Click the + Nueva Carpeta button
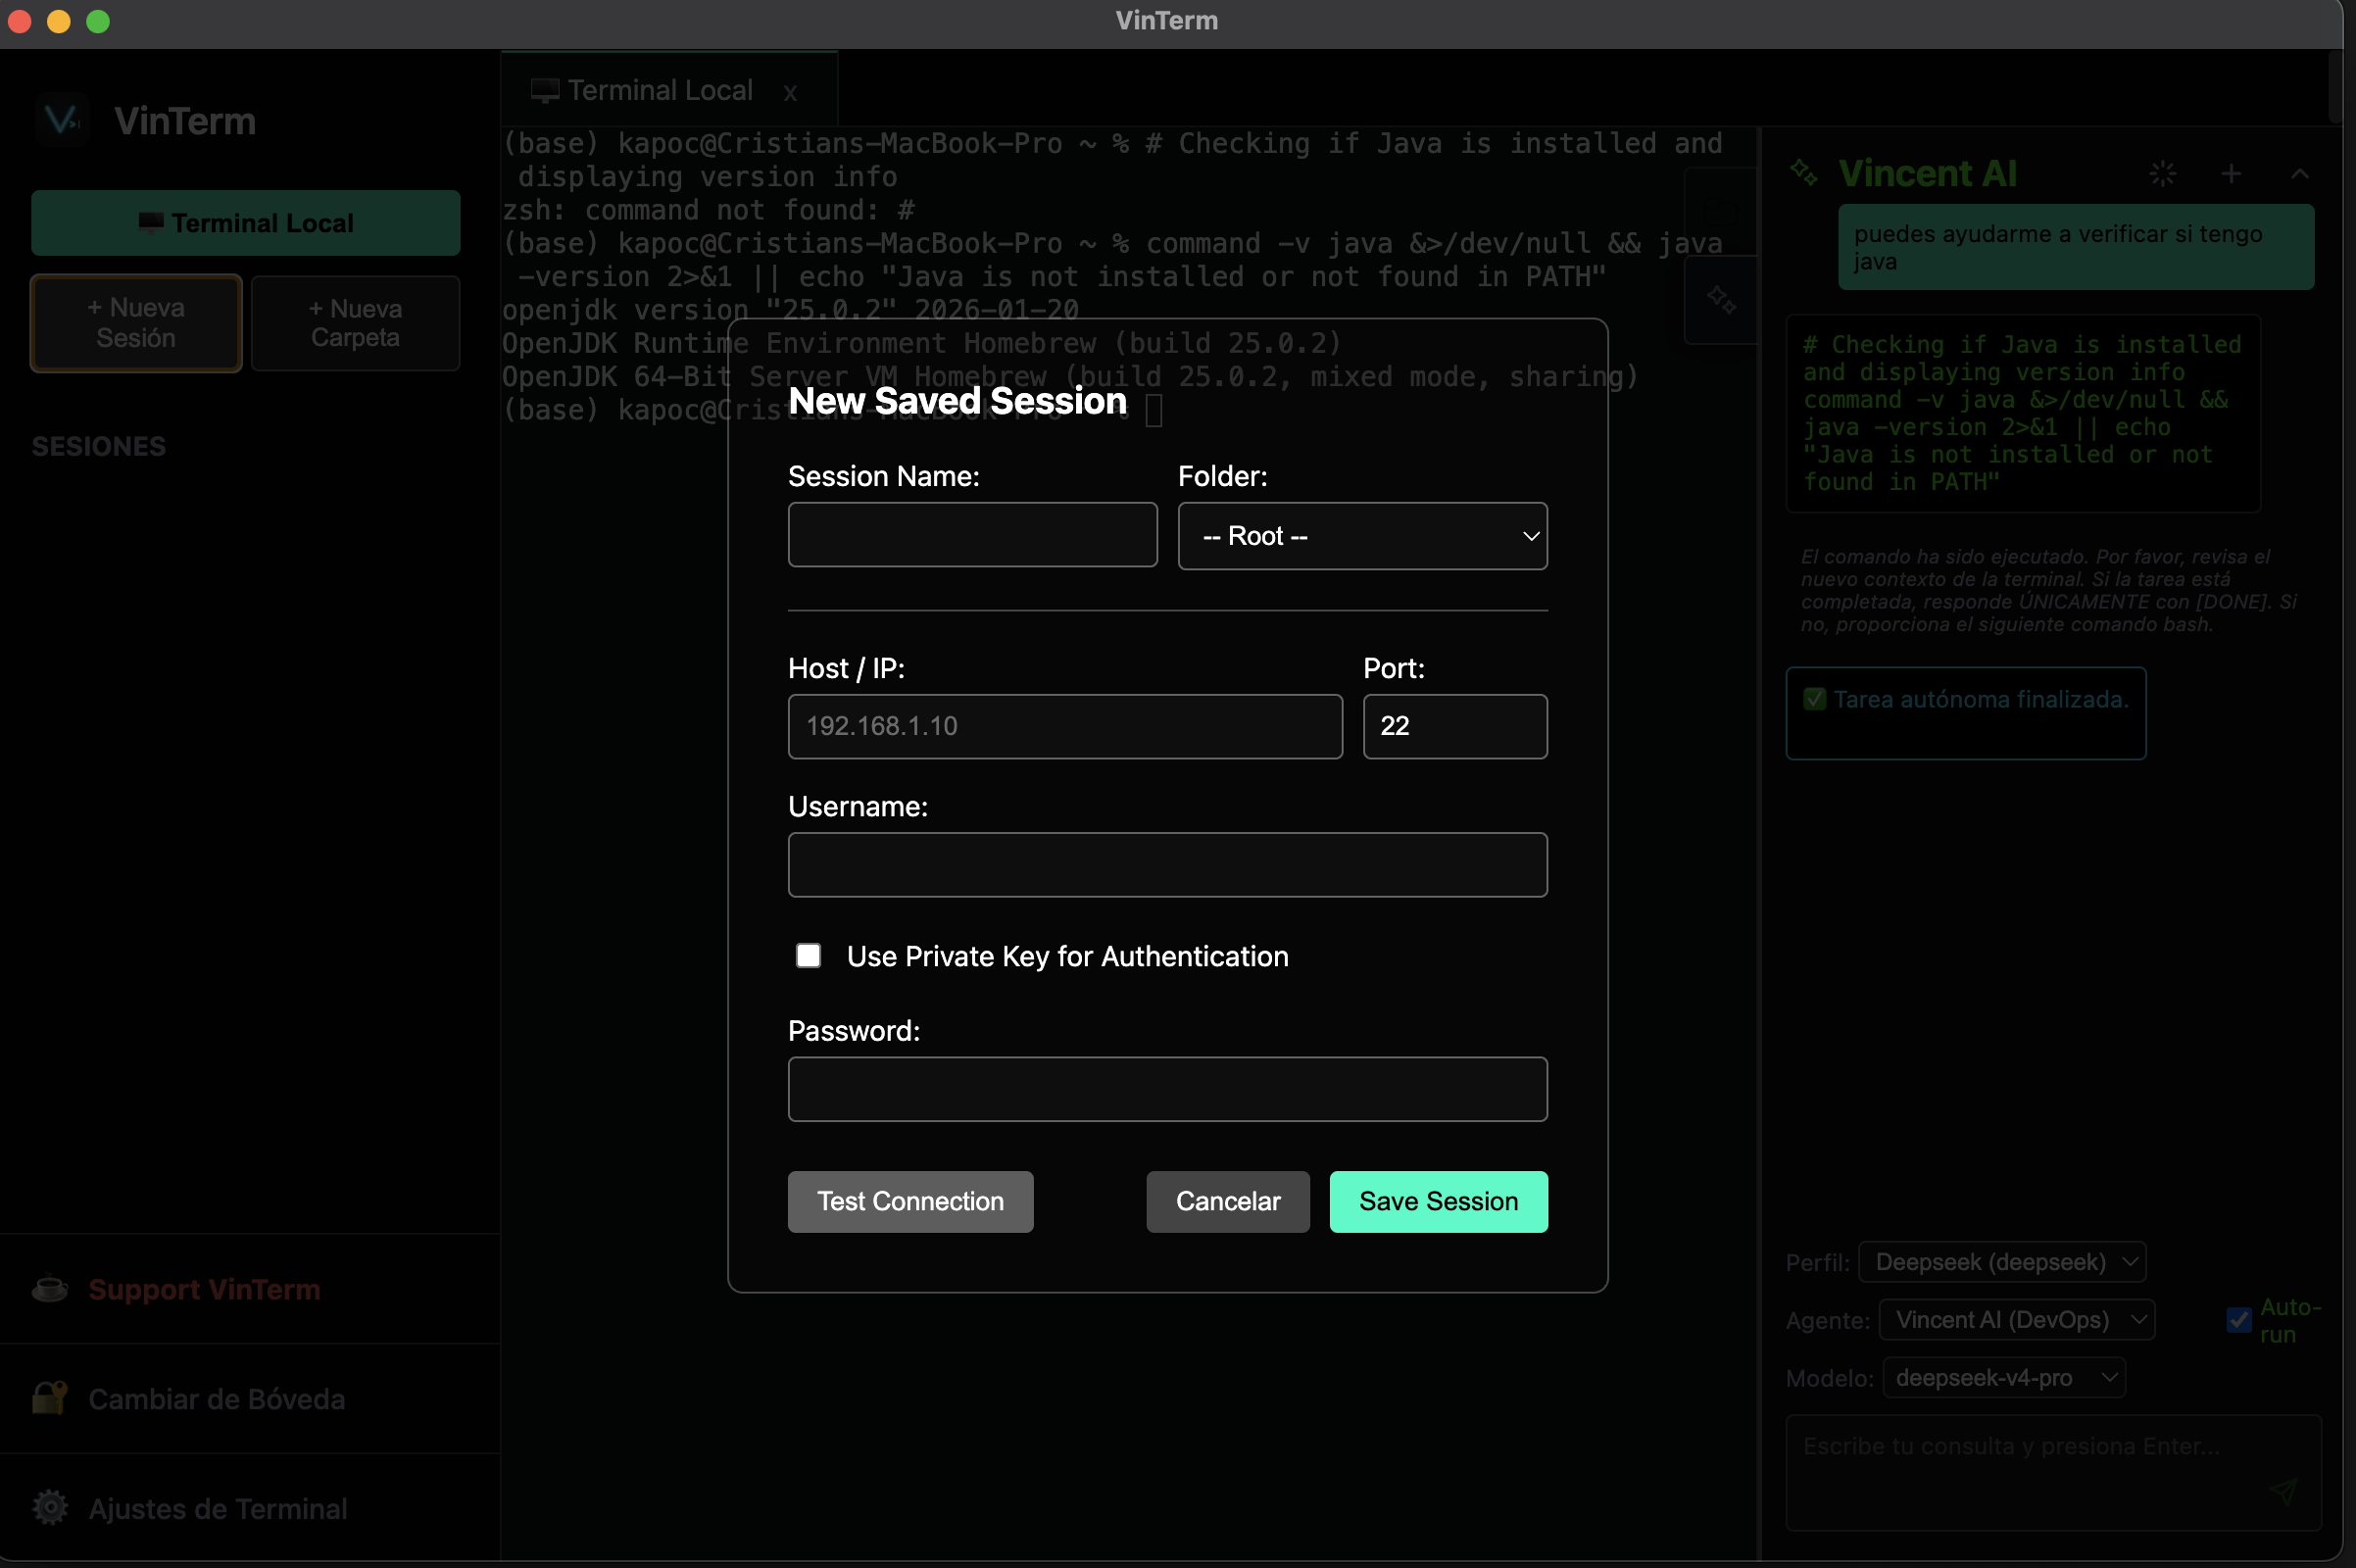This screenshot has height=1568, width=2356. pyautogui.click(x=355, y=323)
